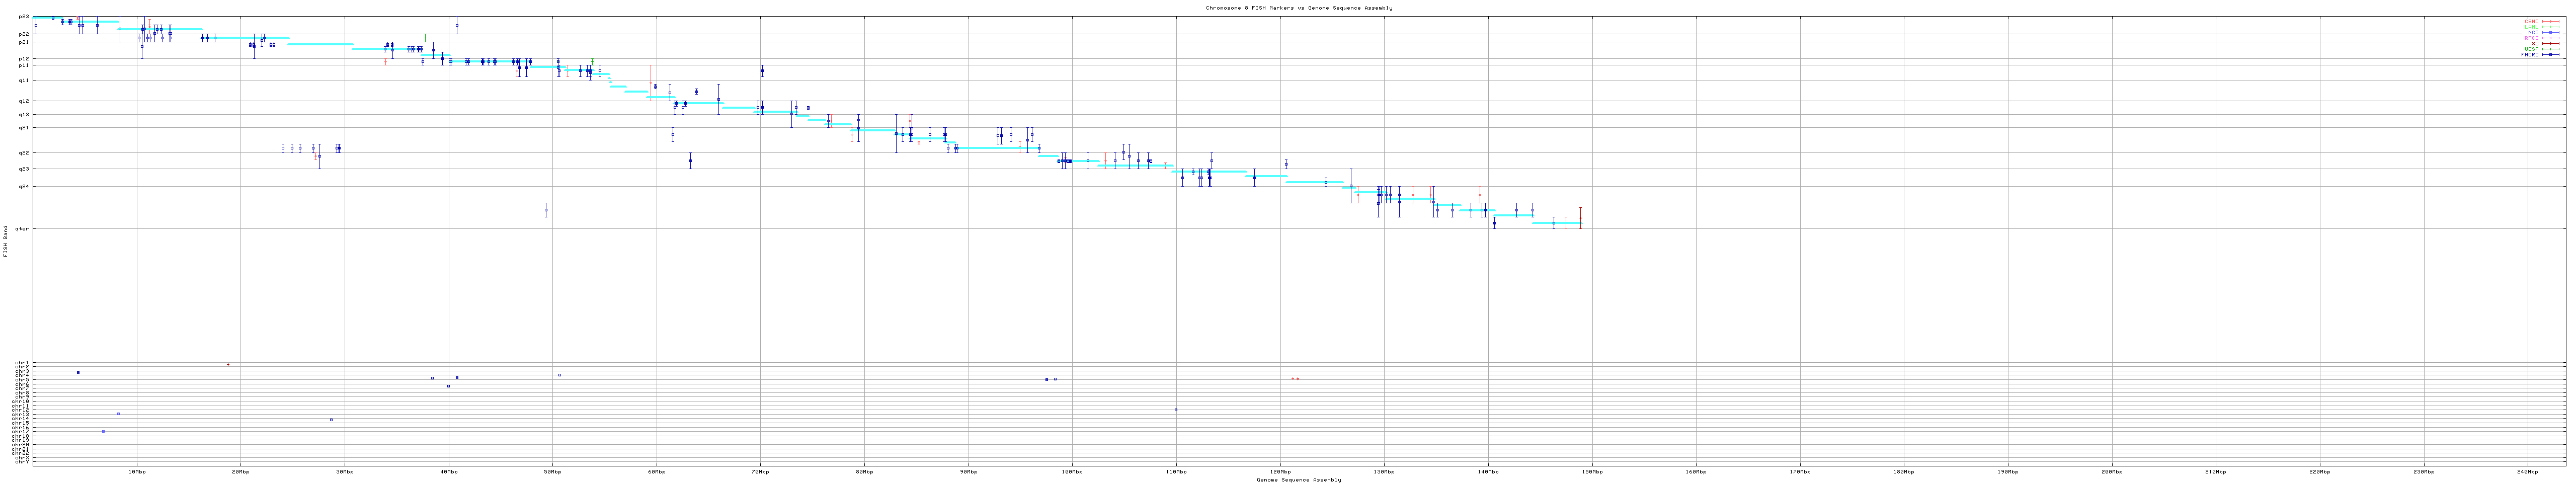The height and width of the screenshot is (483, 2576).
Task: Click the isolated blue marker below q24 near 50Mbp
Action: (x=546, y=210)
